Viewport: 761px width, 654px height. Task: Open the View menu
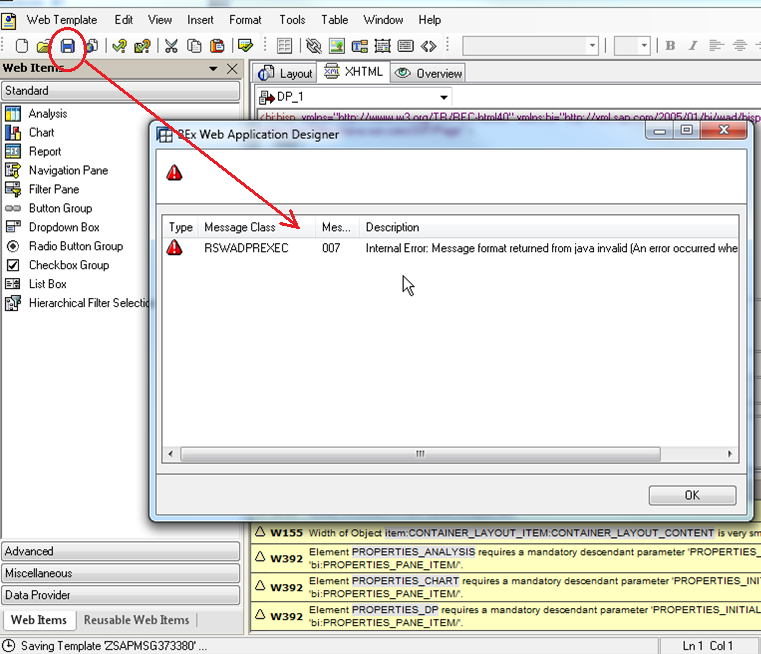[160, 20]
